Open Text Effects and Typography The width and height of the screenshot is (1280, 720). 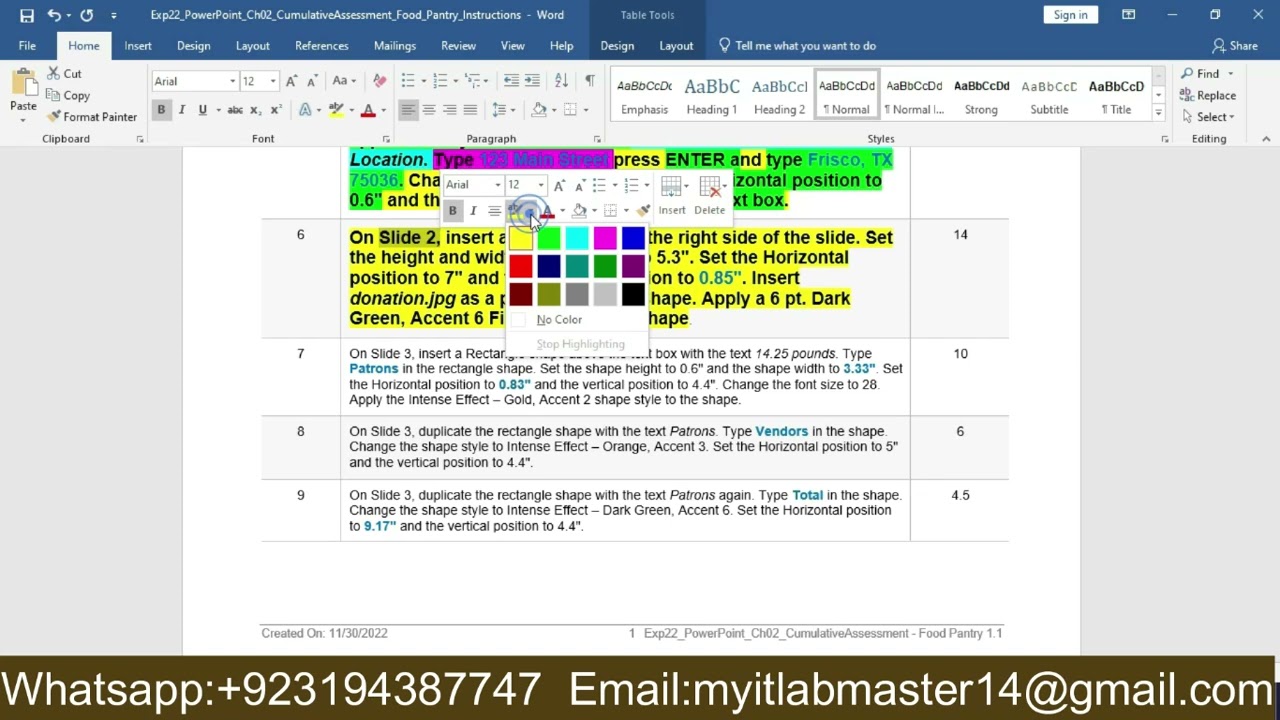pyautogui.click(x=306, y=110)
